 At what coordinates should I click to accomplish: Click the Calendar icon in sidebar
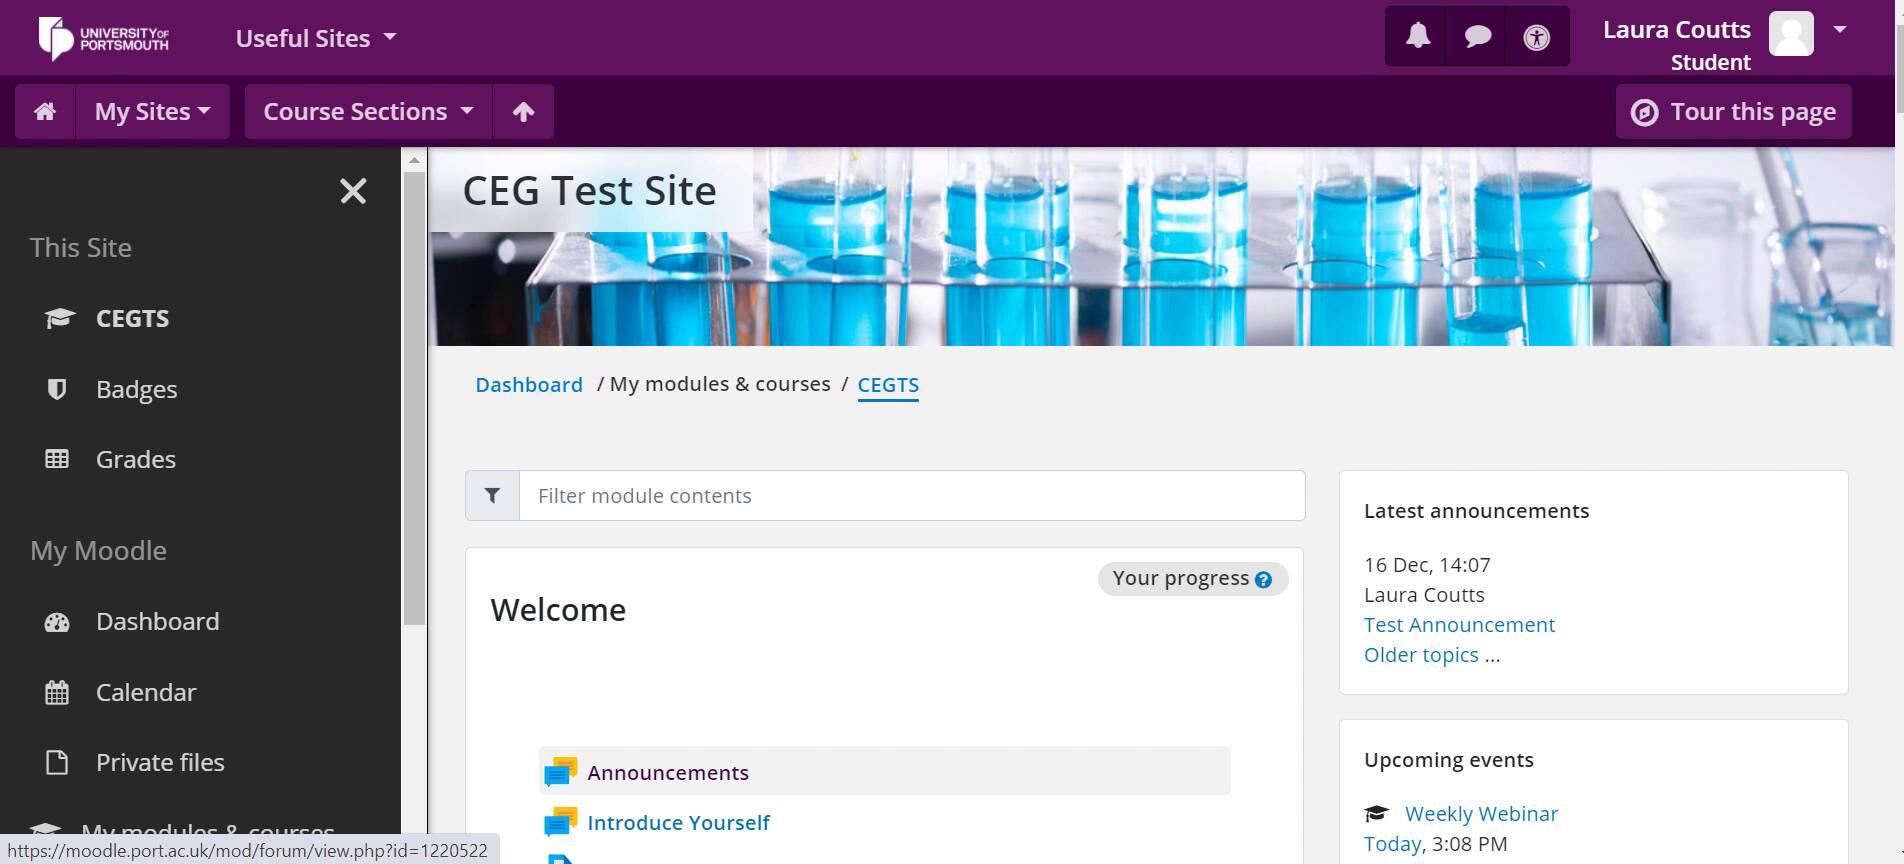click(x=57, y=692)
